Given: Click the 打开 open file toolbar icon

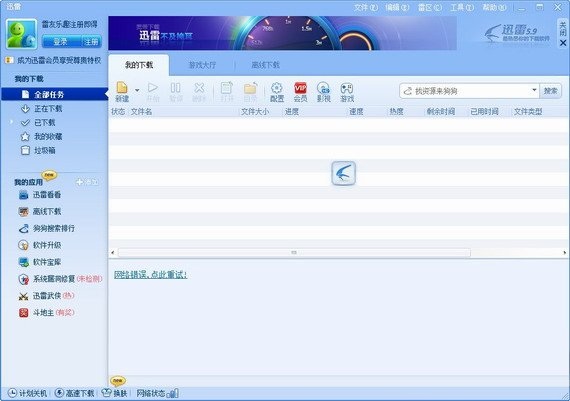Looking at the screenshot, I should point(226,92).
